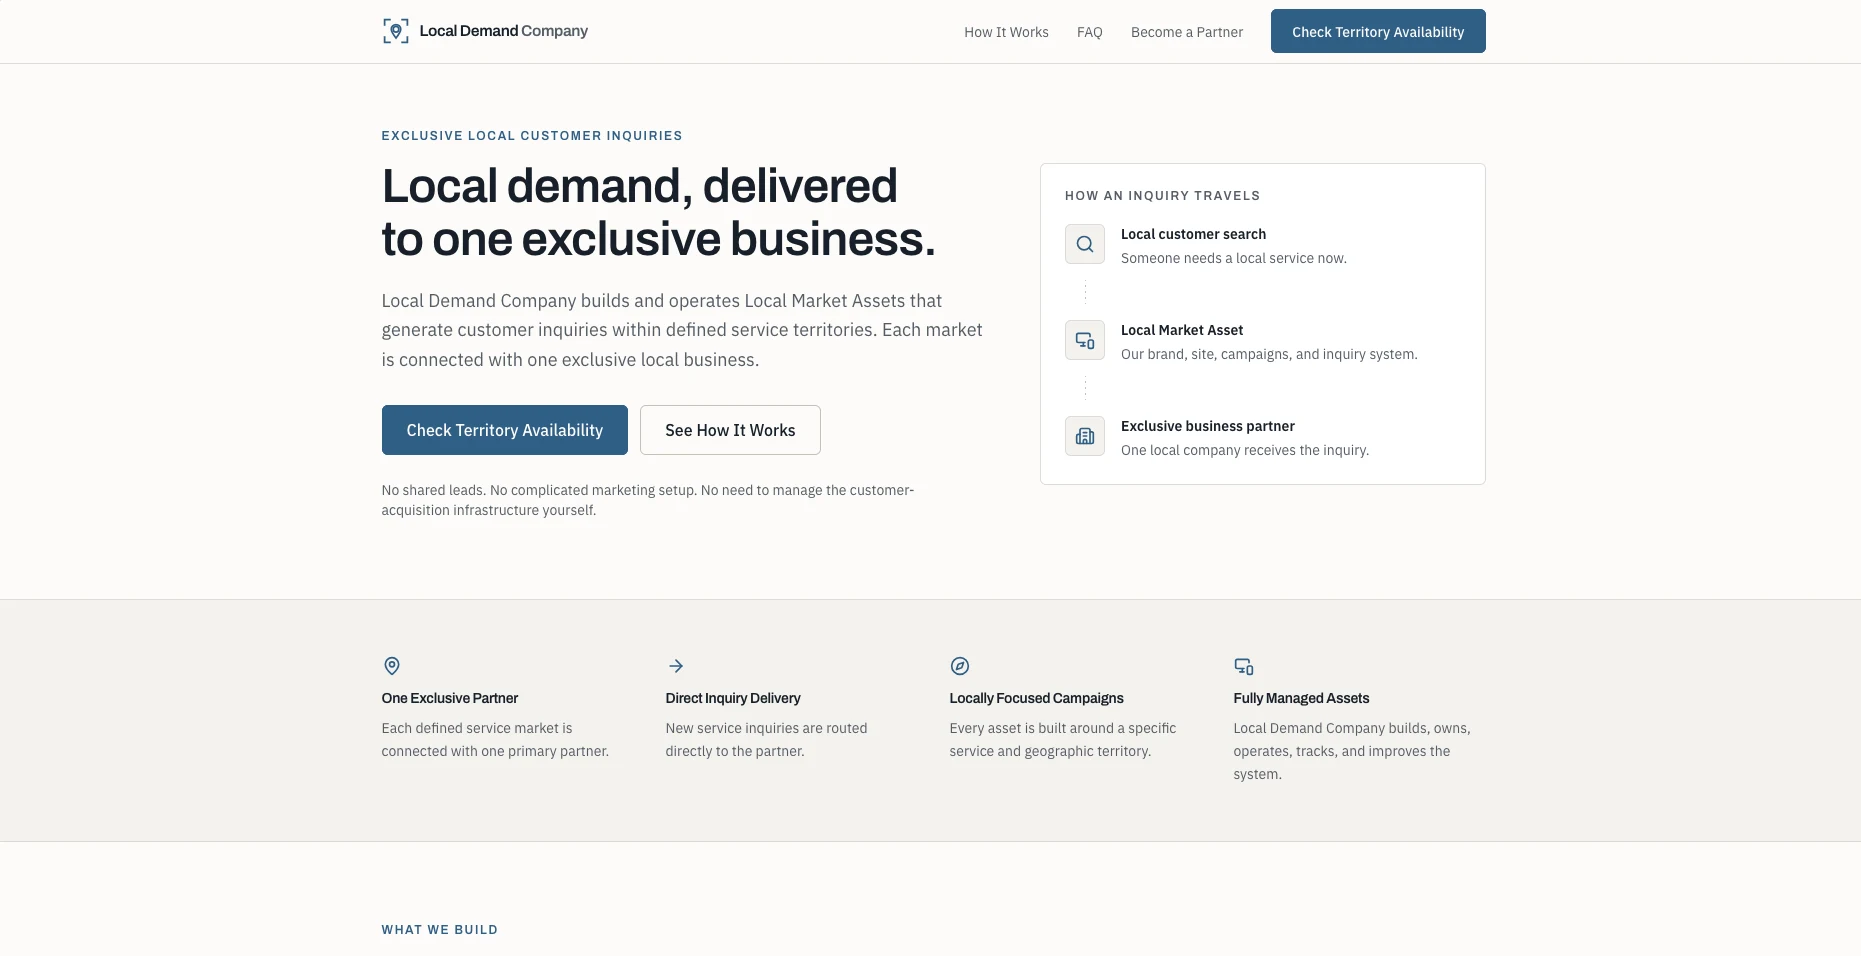Open the FAQ nav link
Screen dimensions: 1861x956
1090,32
